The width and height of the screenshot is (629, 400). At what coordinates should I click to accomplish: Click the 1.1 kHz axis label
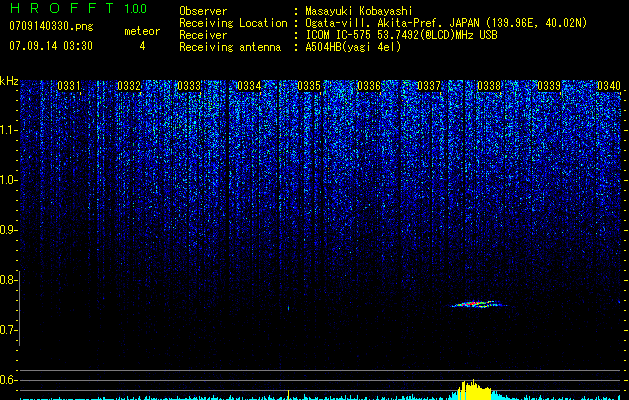point(8,130)
